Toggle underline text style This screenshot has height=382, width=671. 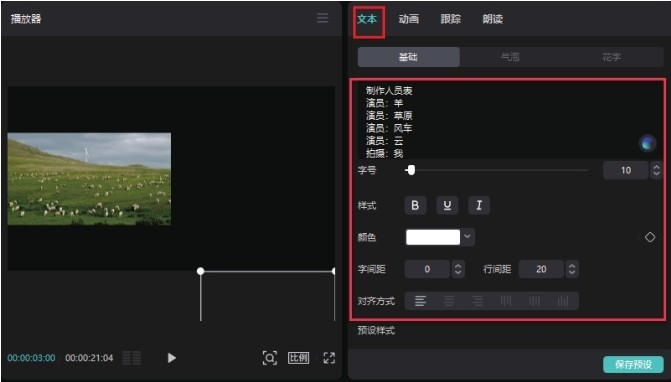pos(447,205)
